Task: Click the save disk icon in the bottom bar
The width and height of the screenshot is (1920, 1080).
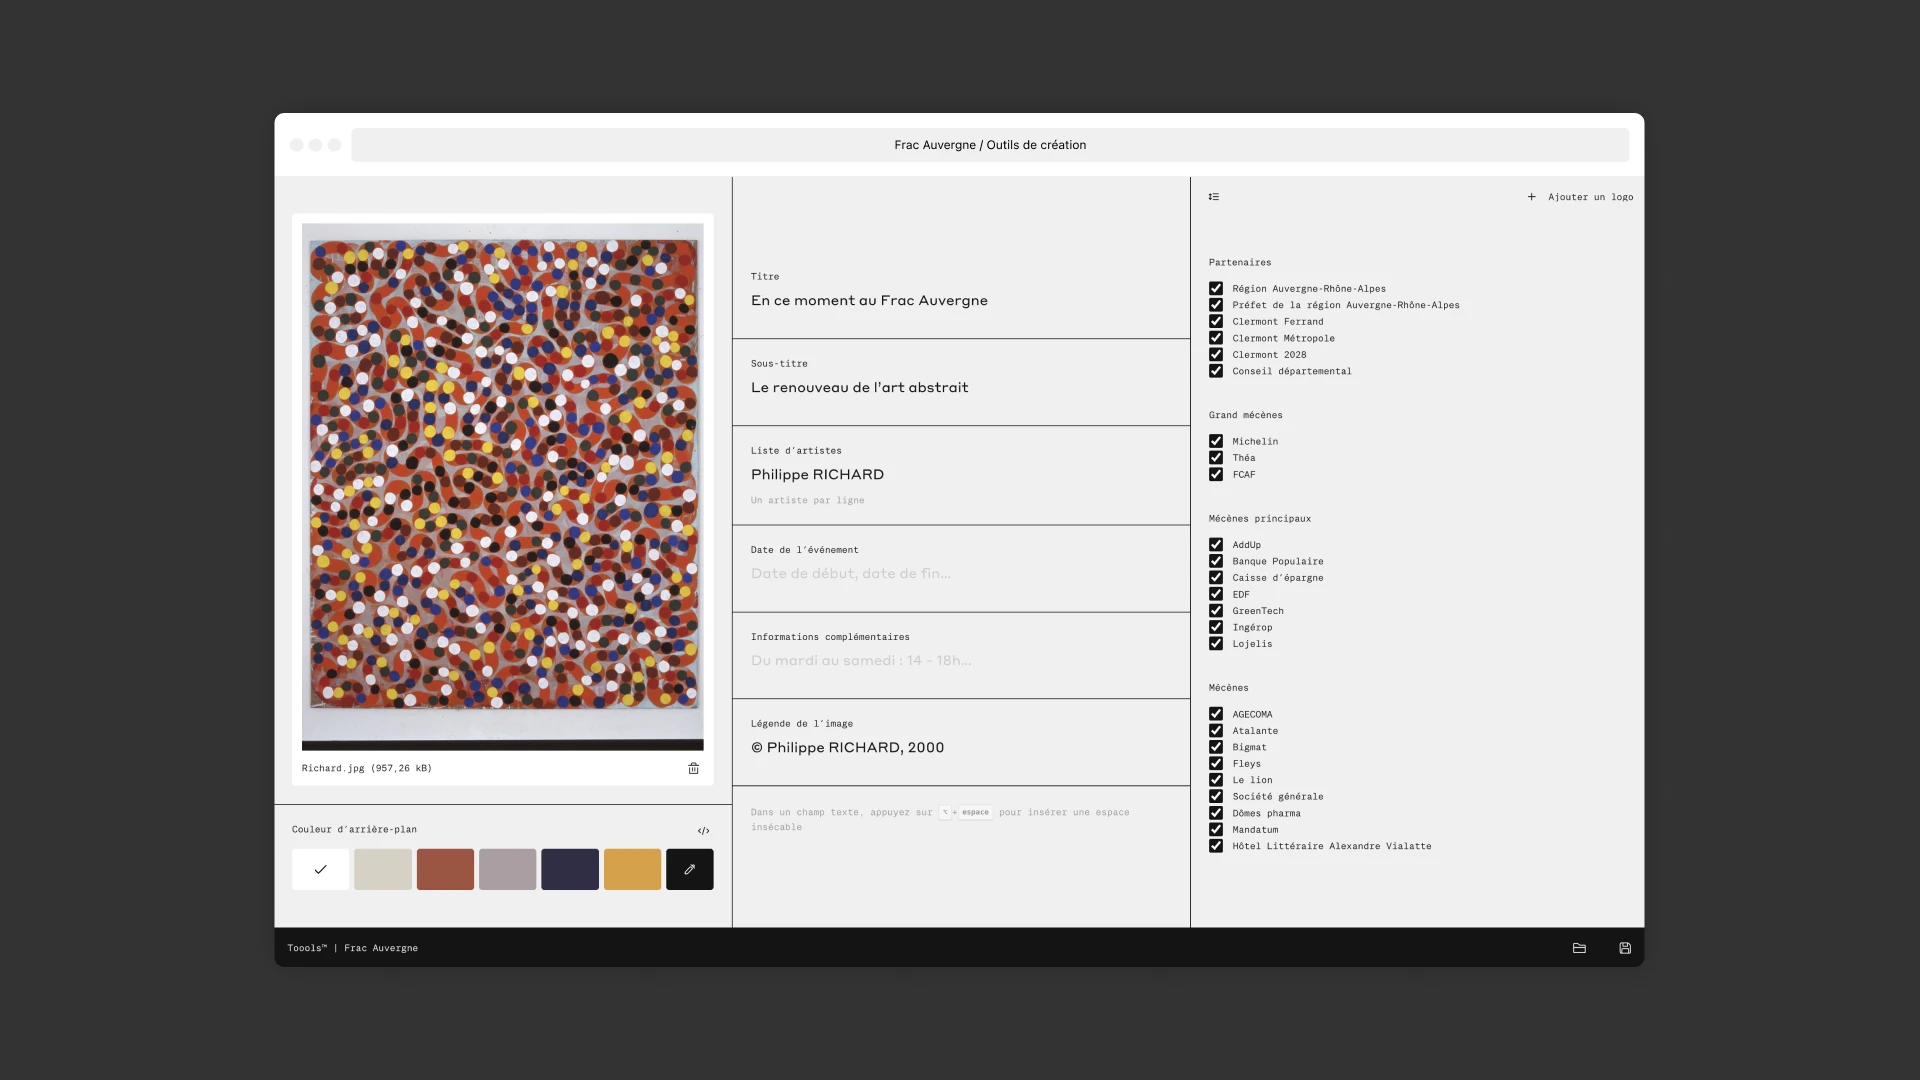Action: (x=1625, y=948)
